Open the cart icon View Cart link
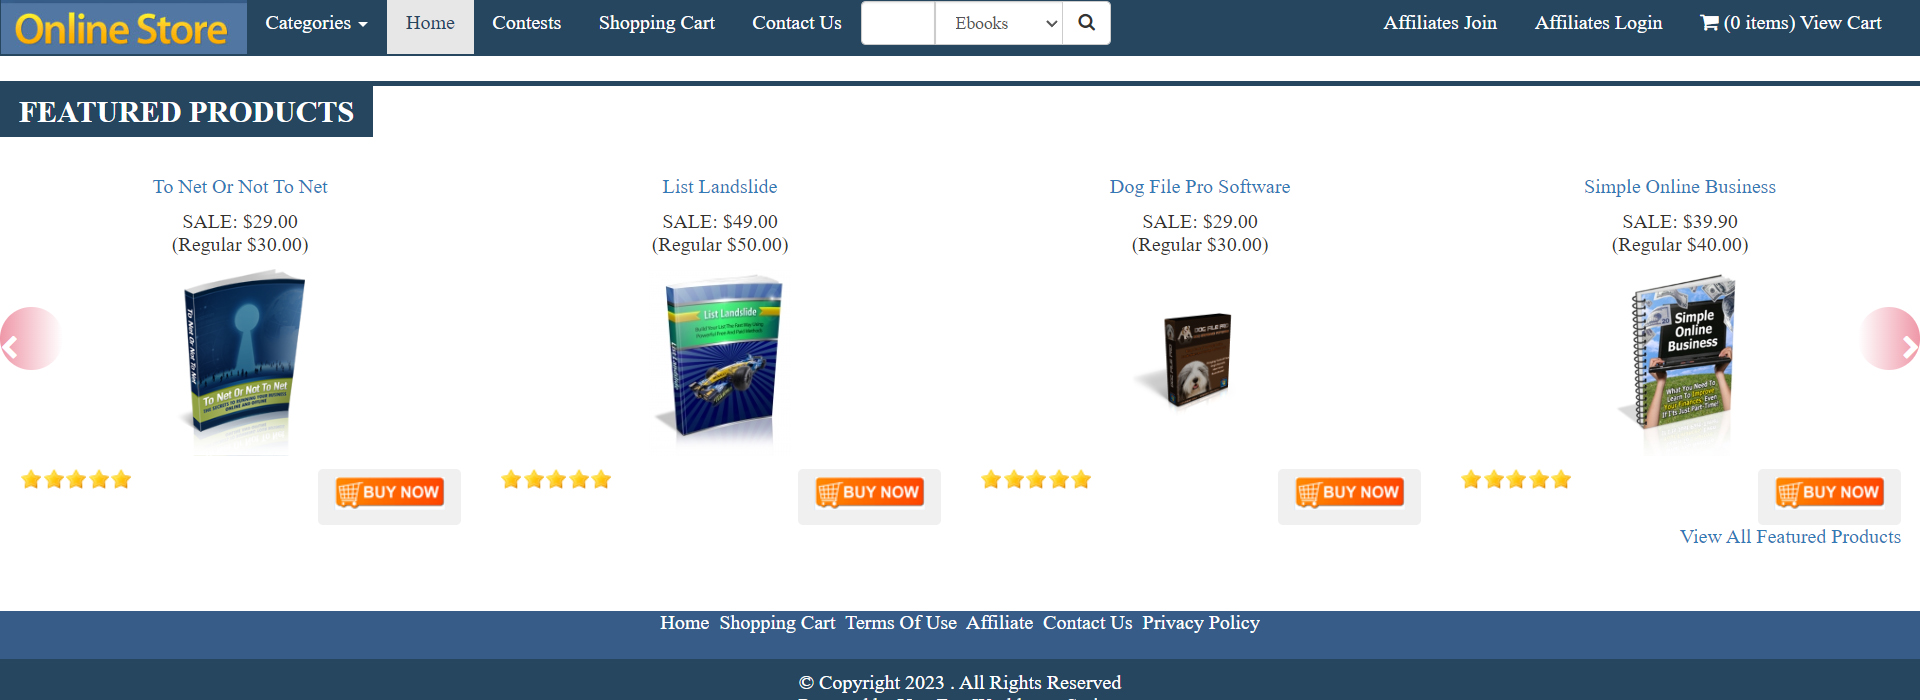 coord(1790,23)
